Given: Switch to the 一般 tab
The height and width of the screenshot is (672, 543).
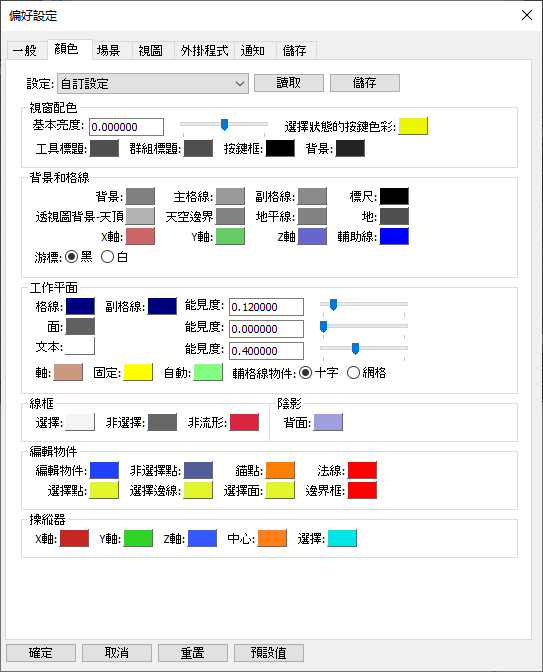Looking at the screenshot, I should click(x=25, y=51).
